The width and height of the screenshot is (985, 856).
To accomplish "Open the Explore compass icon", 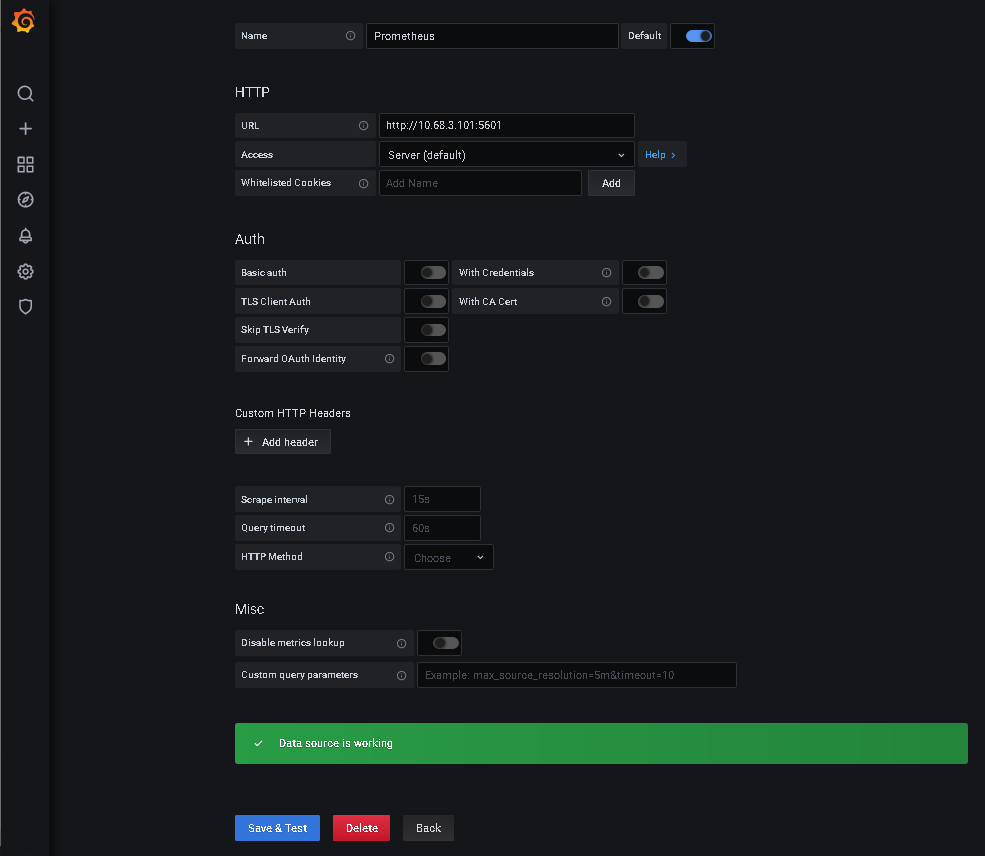I will point(25,200).
